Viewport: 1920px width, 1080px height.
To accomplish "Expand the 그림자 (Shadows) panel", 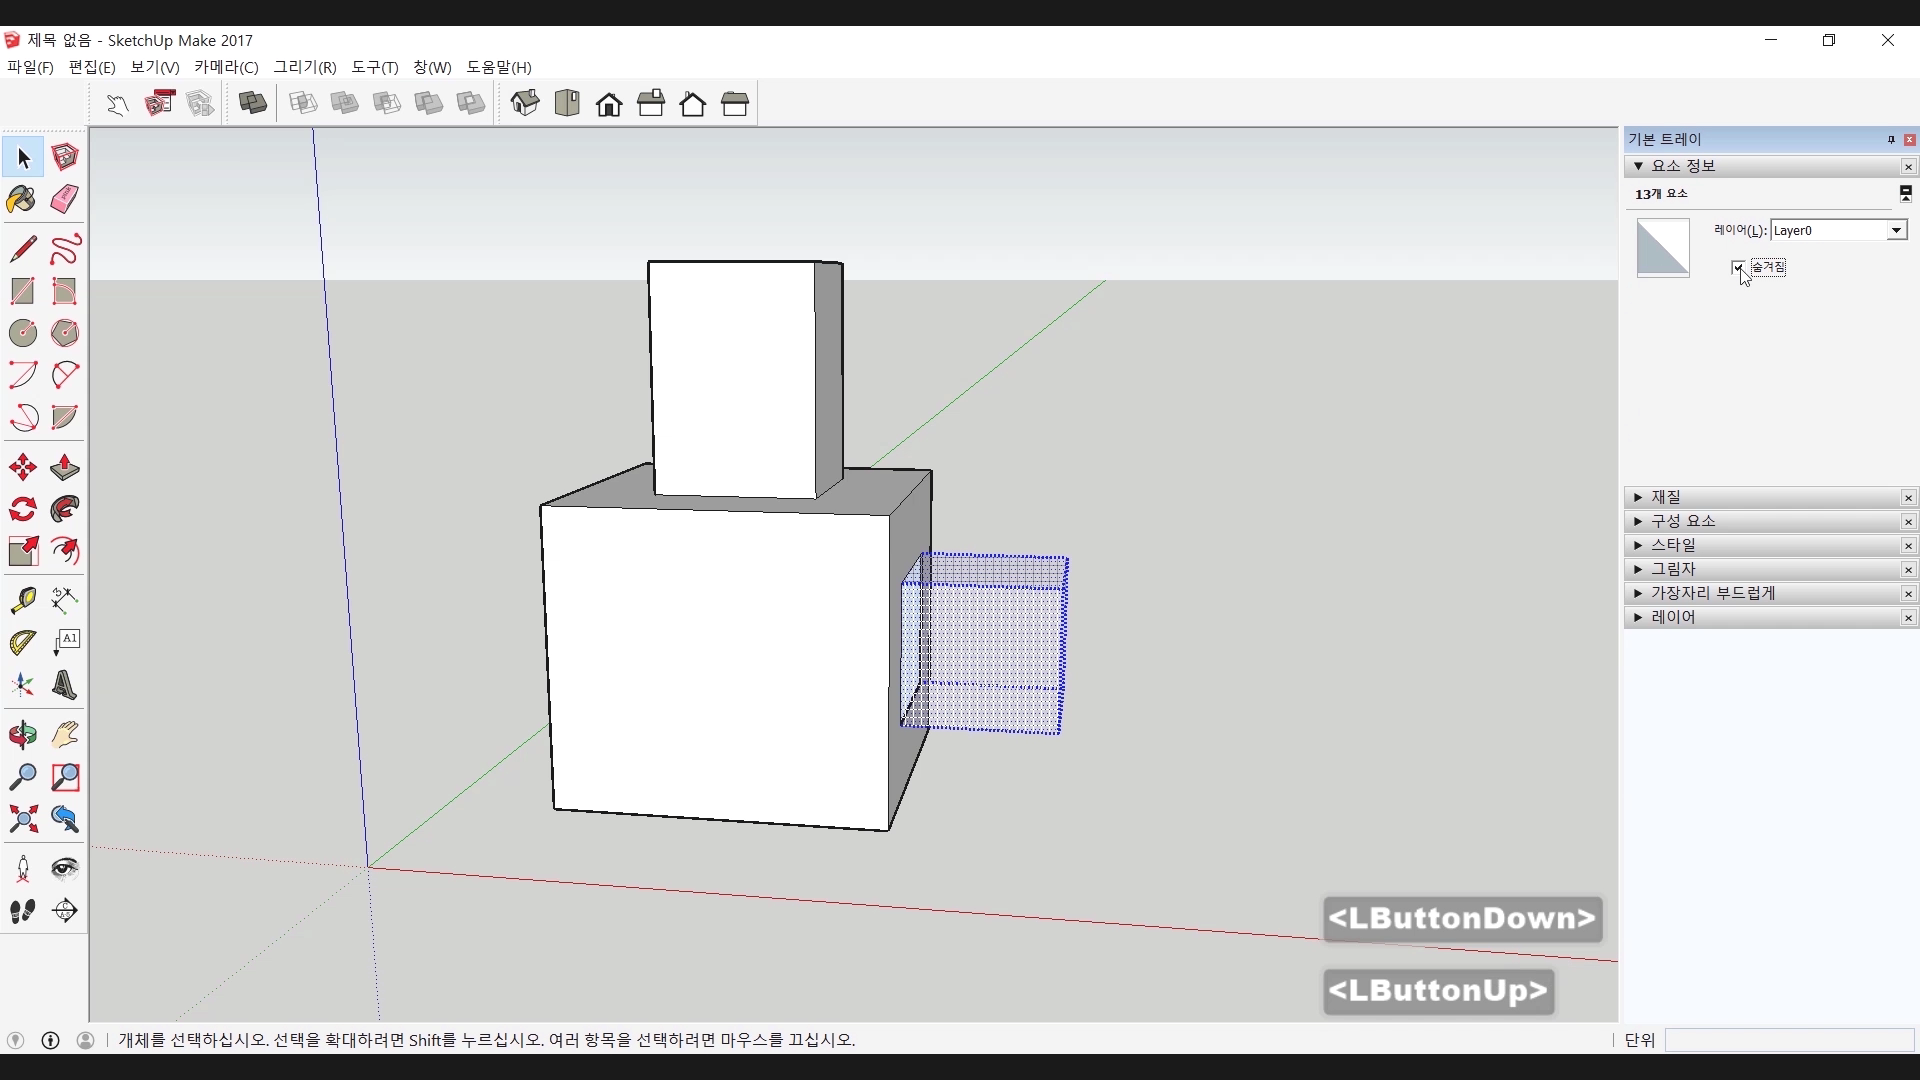I will 1672,569.
